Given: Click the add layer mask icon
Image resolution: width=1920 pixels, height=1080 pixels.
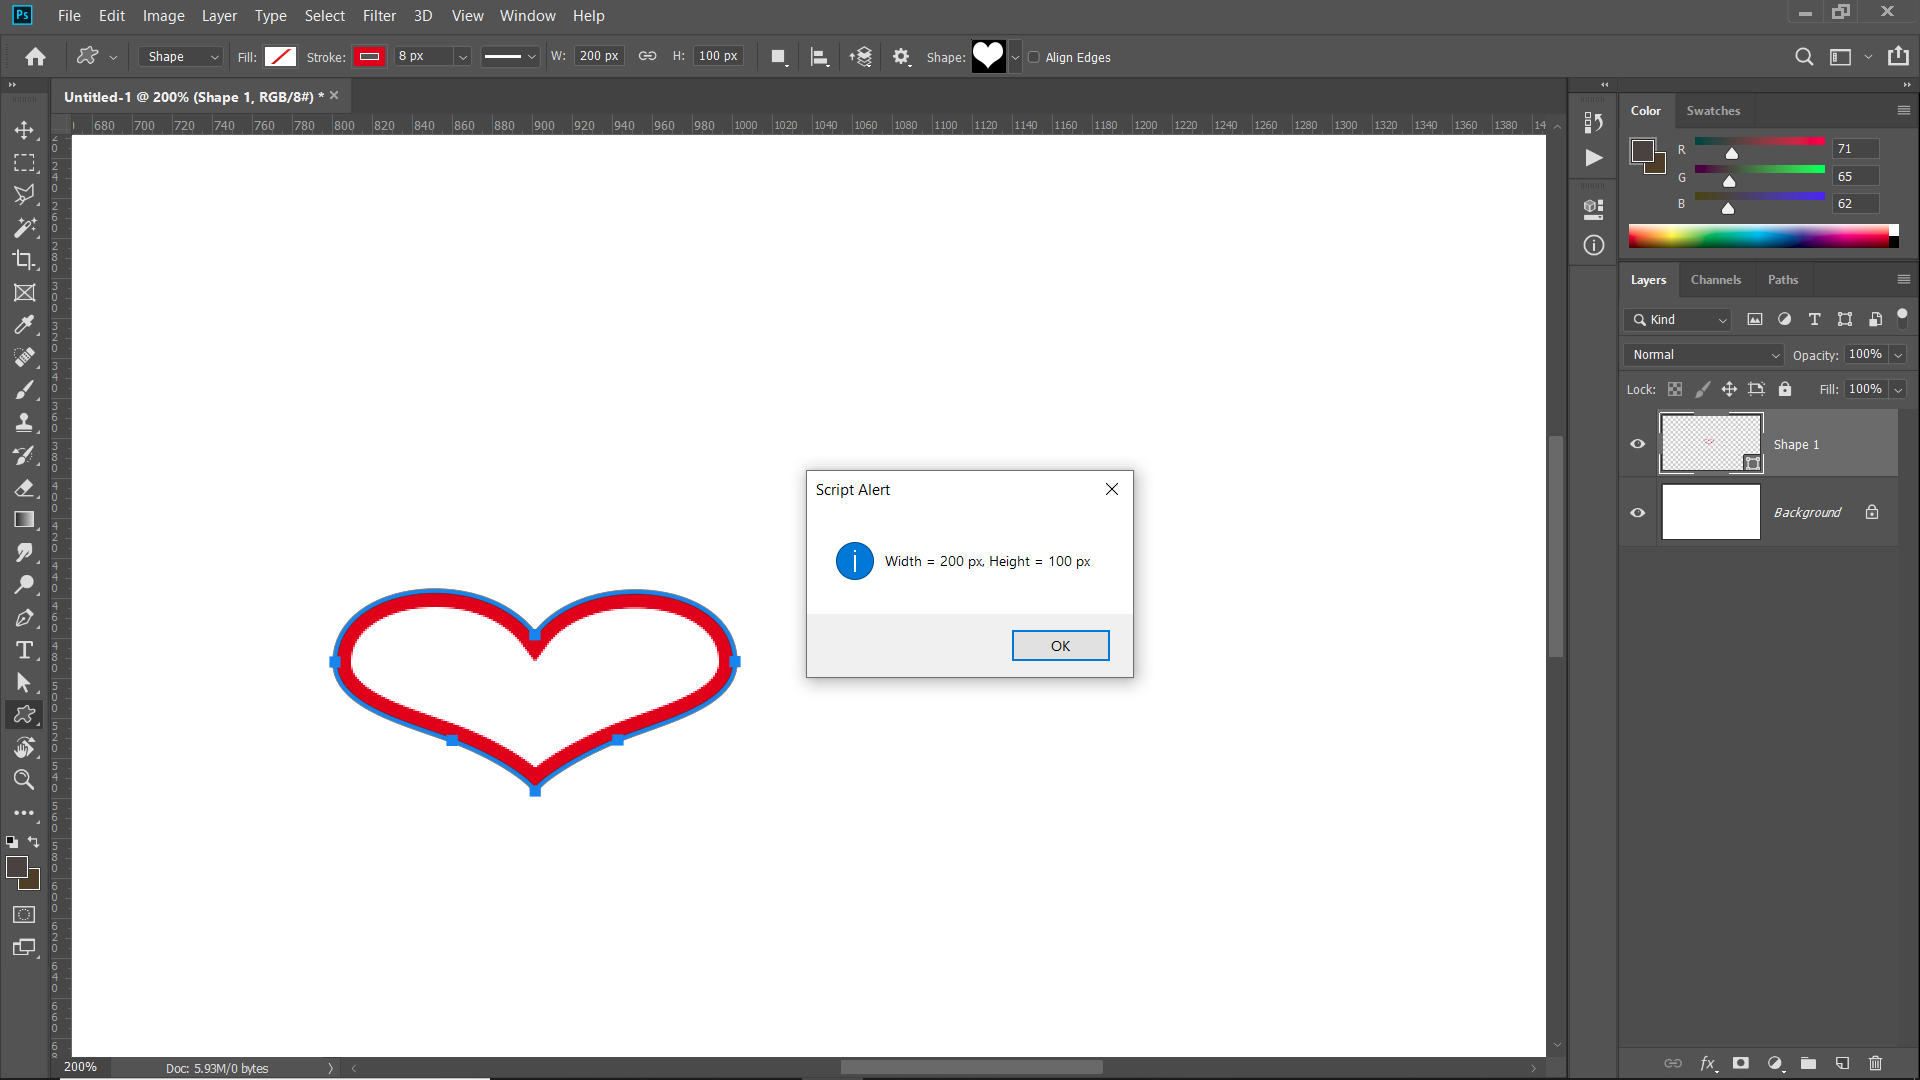Looking at the screenshot, I should pyautogui.click(x=1741, y=1063).
